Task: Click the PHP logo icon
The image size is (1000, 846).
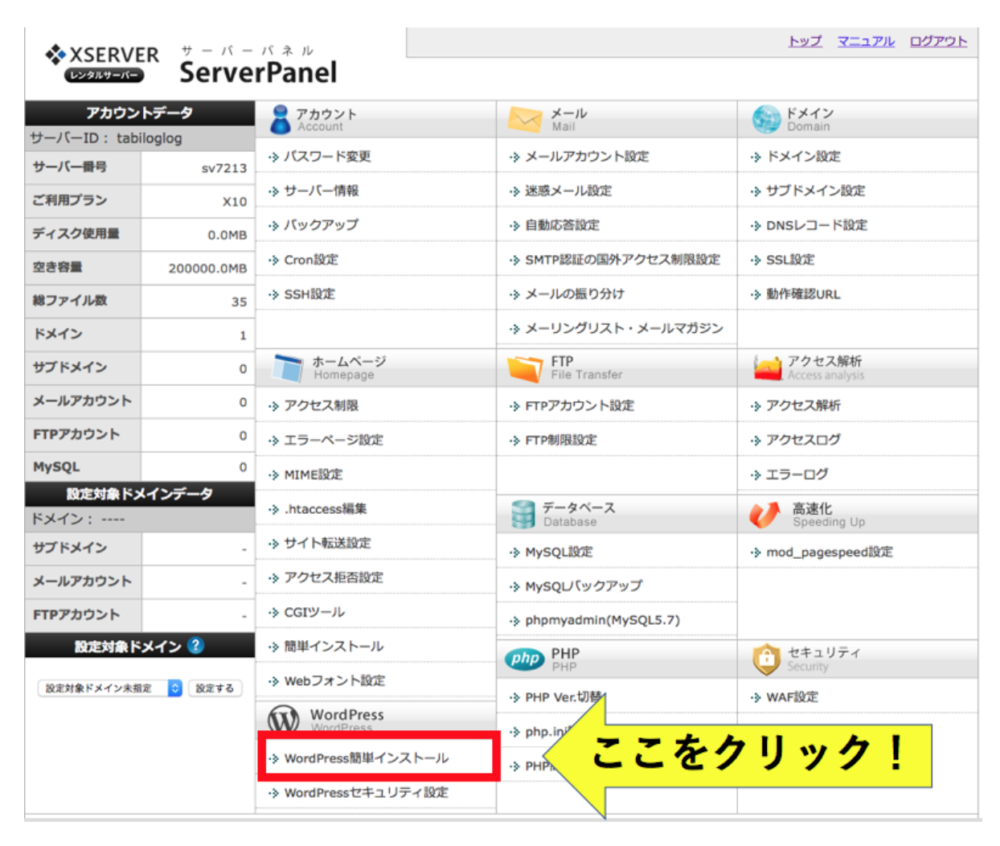Action: [525, 659]
